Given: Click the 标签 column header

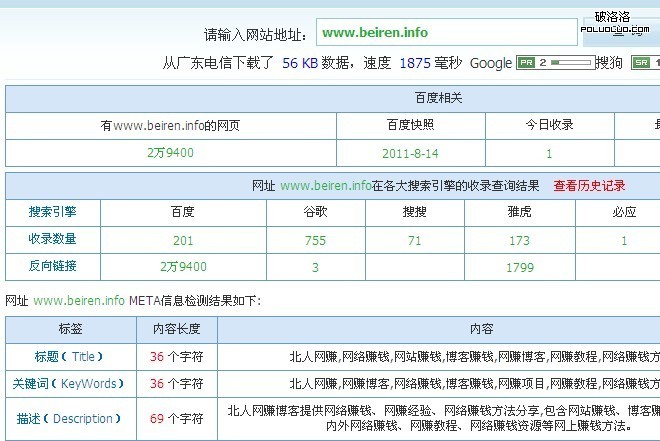Looking at the screenshot, I should click(x=70, y=329).
